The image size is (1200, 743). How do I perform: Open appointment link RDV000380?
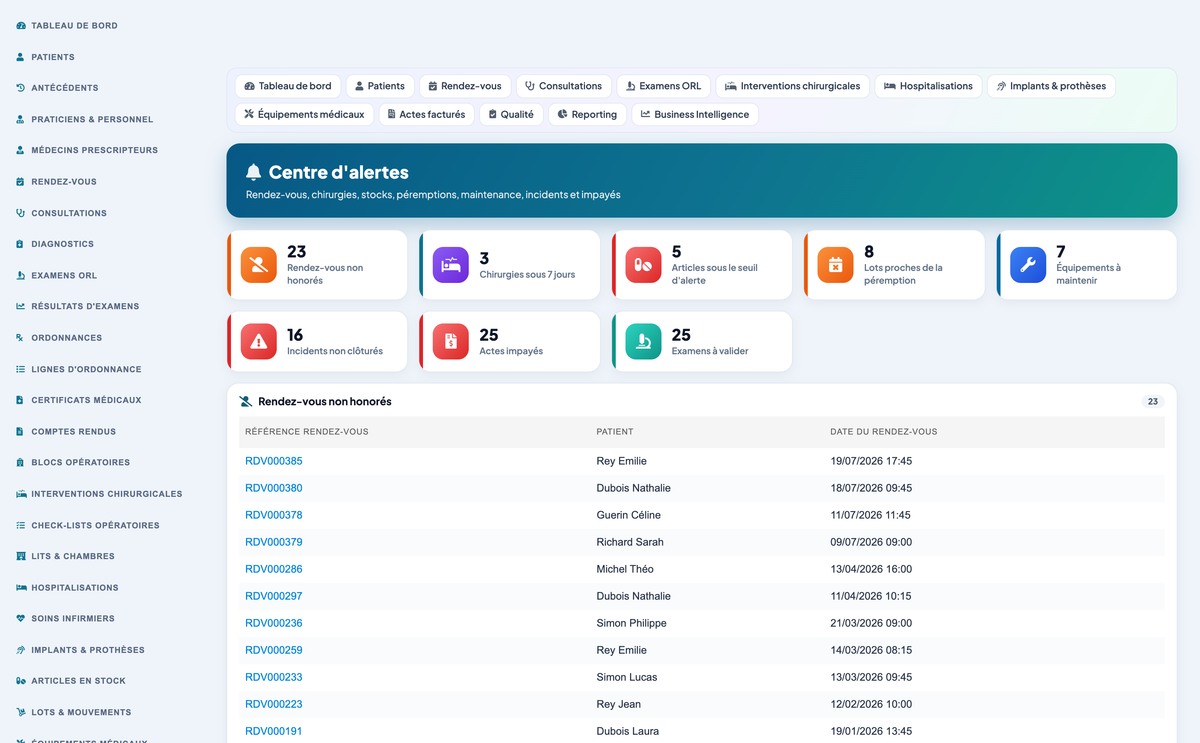tap(274, 488)
